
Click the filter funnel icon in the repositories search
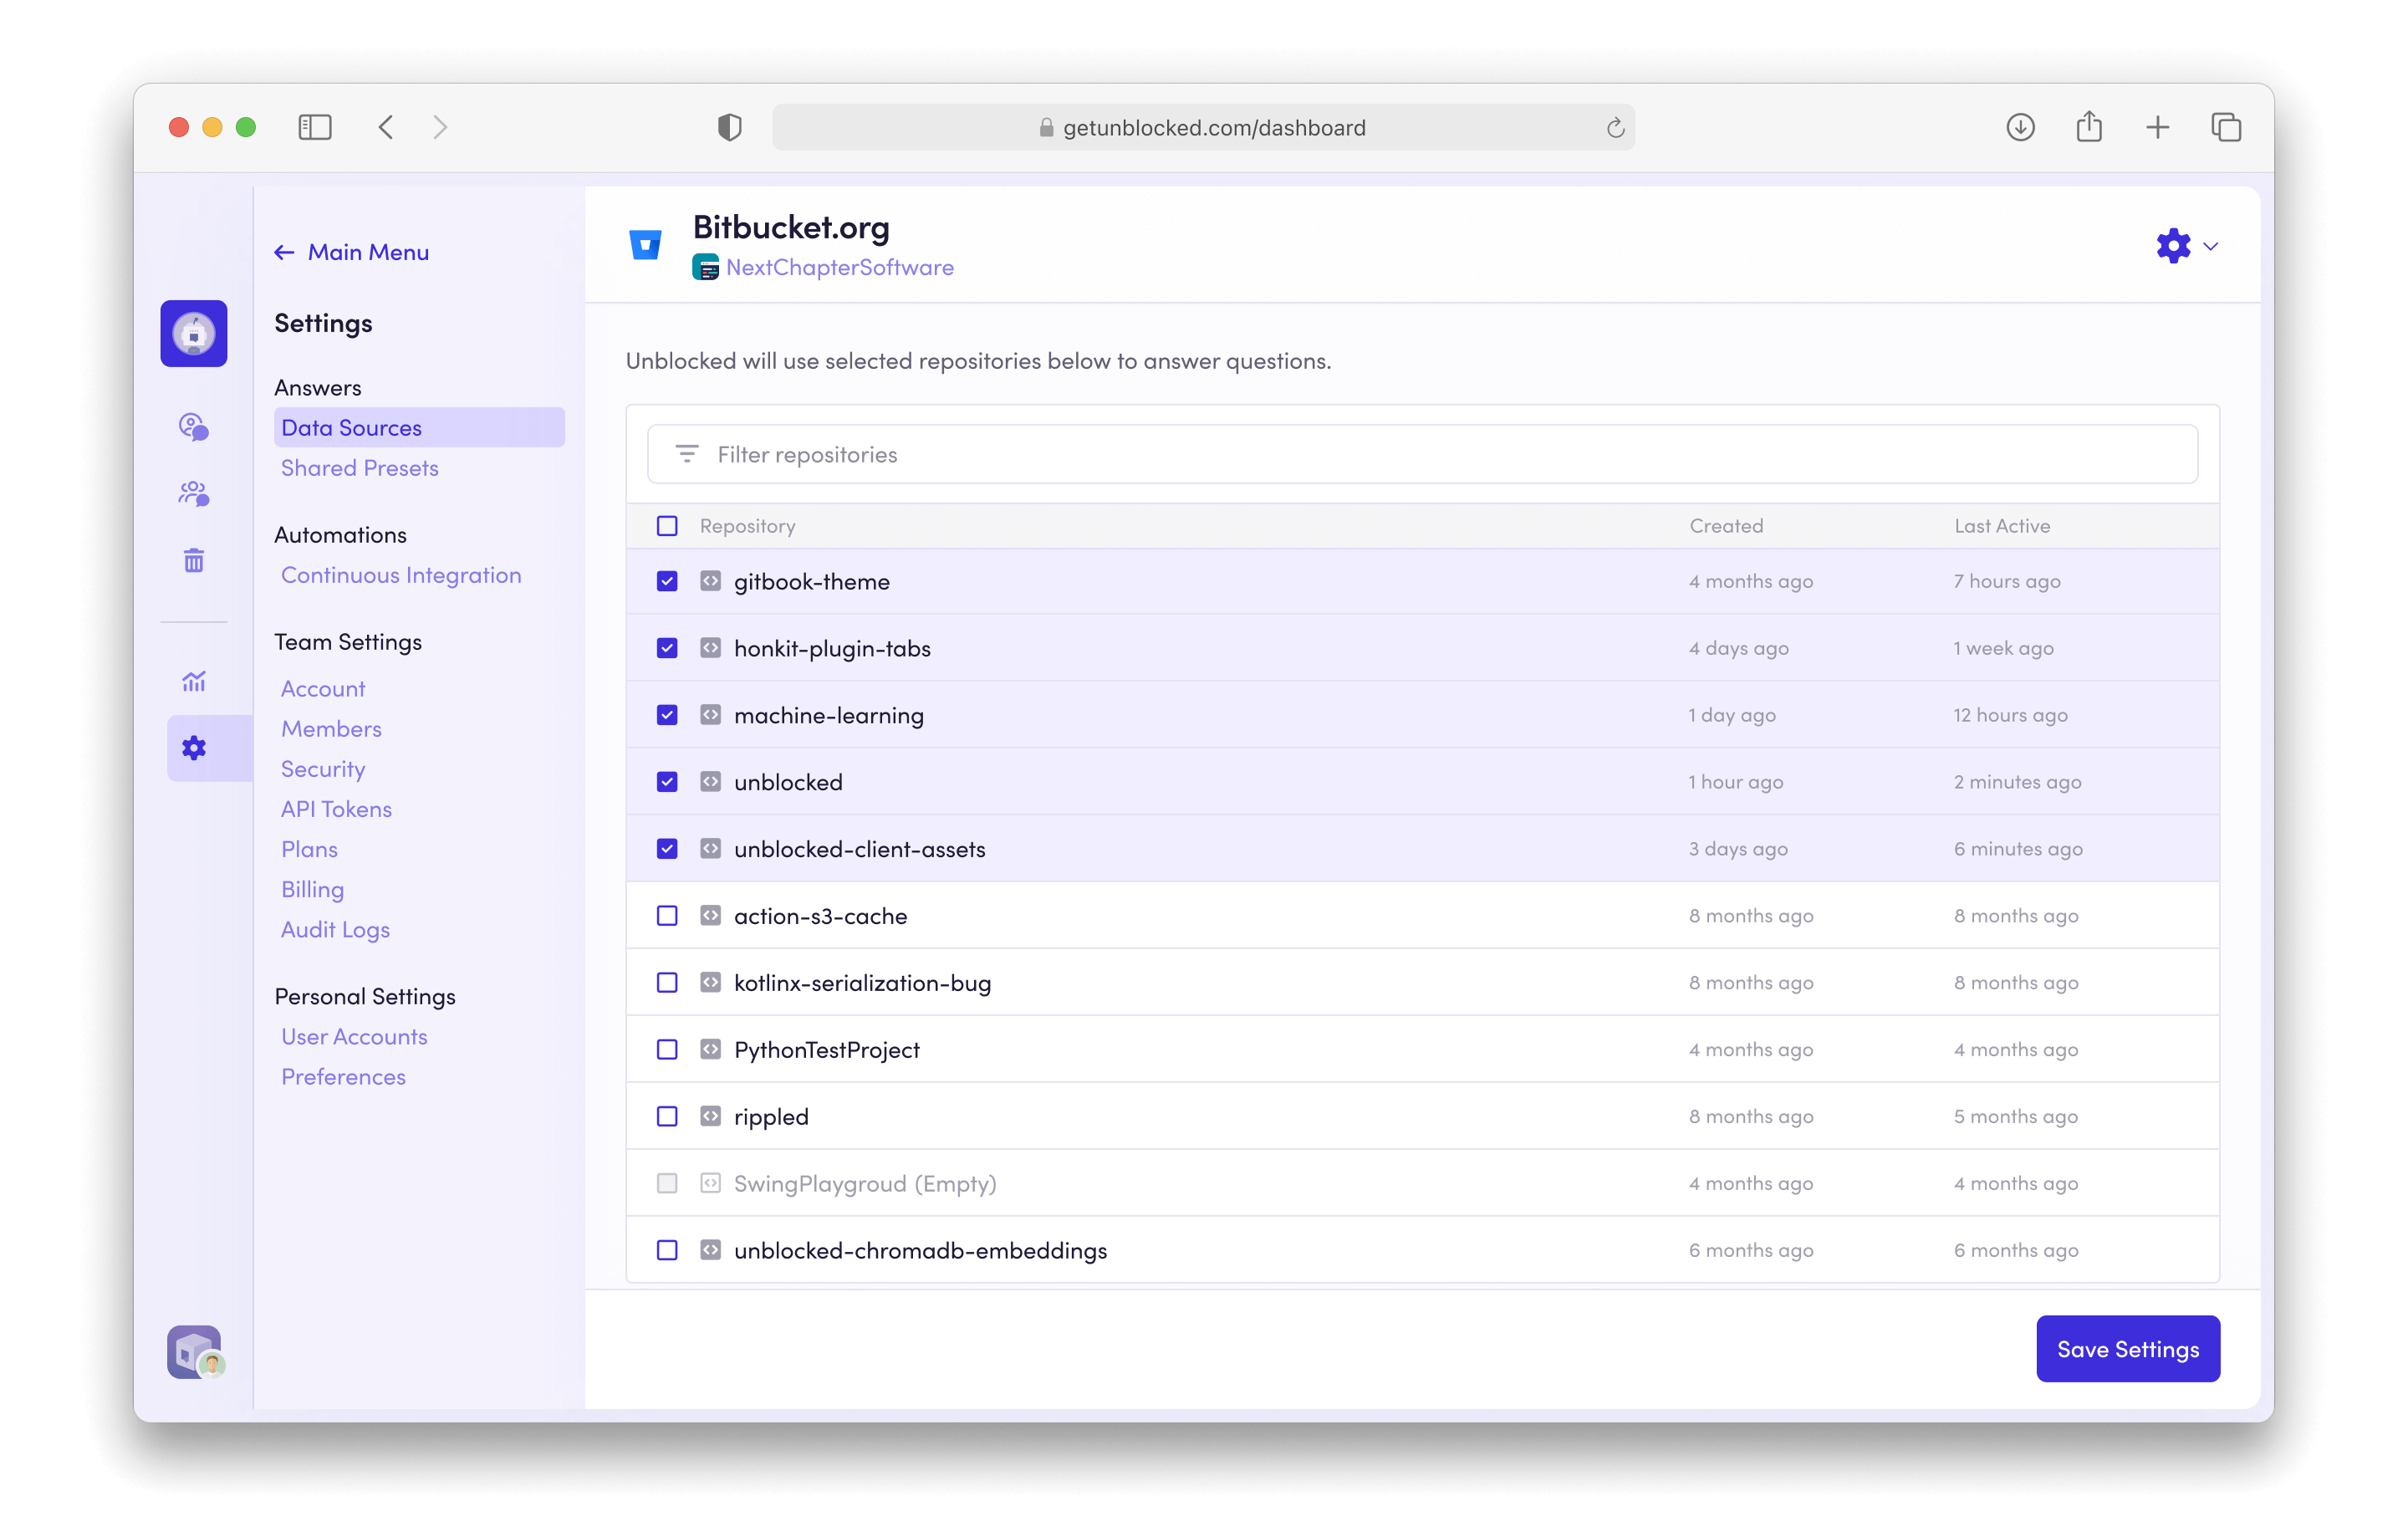tap(687, 454)
